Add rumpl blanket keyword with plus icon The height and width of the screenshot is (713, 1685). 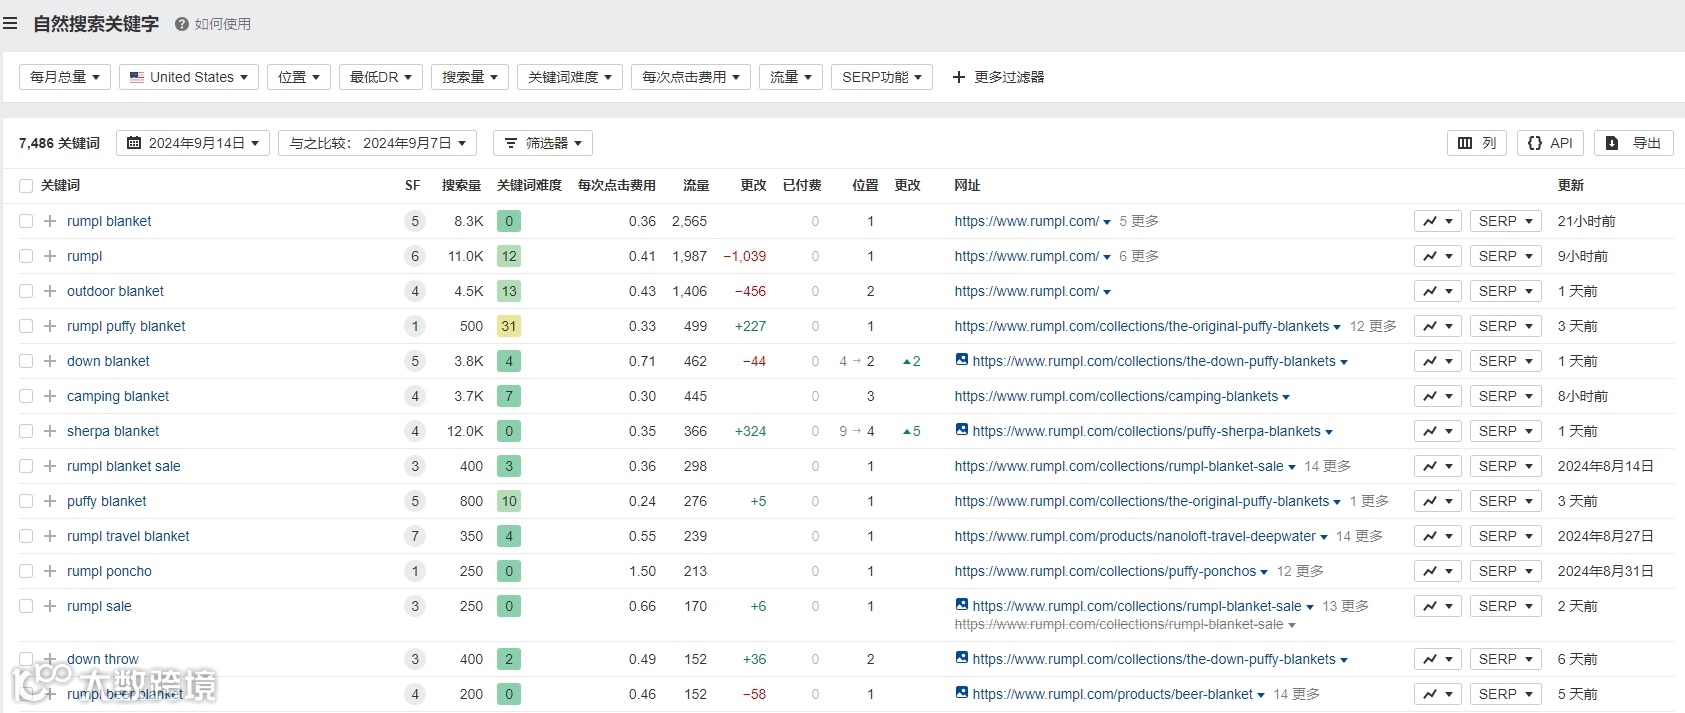49,221
